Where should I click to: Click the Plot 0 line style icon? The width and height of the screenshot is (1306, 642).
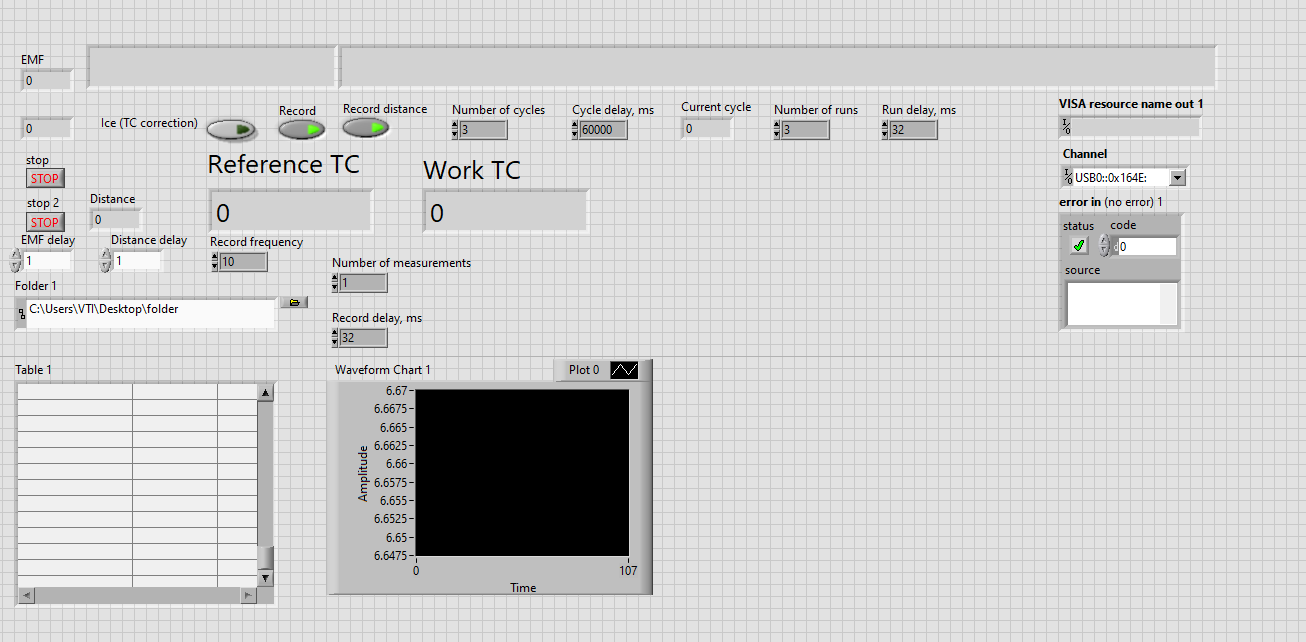[625, 370]
